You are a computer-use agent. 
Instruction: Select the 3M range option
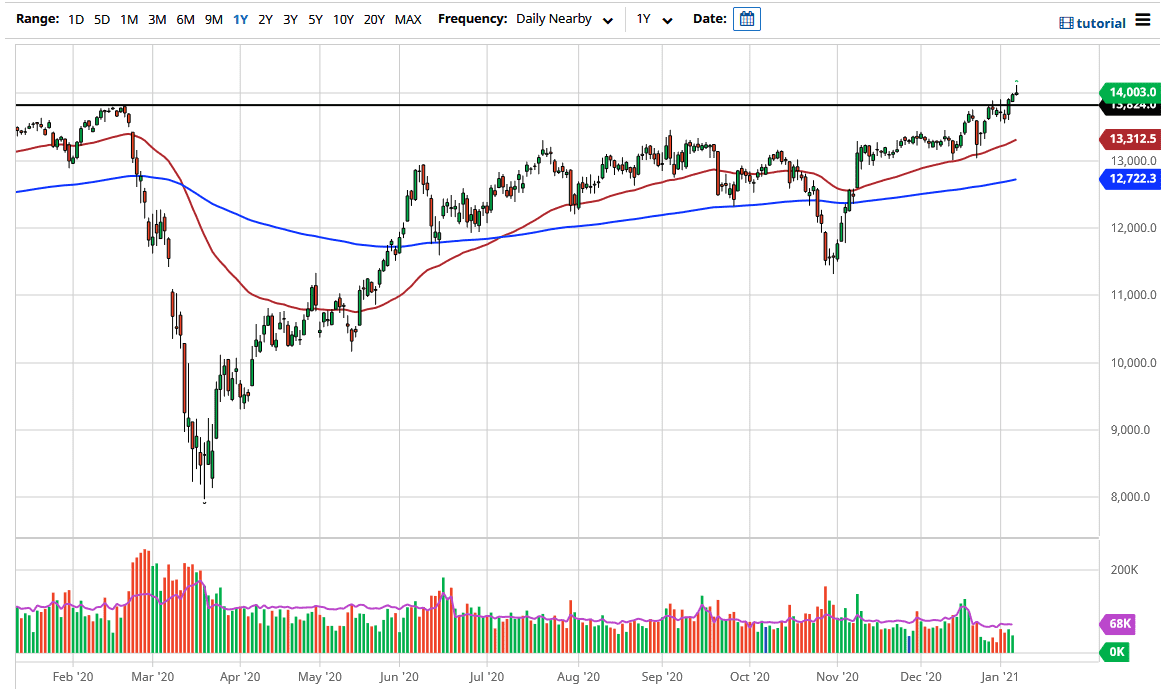point(157,19)
